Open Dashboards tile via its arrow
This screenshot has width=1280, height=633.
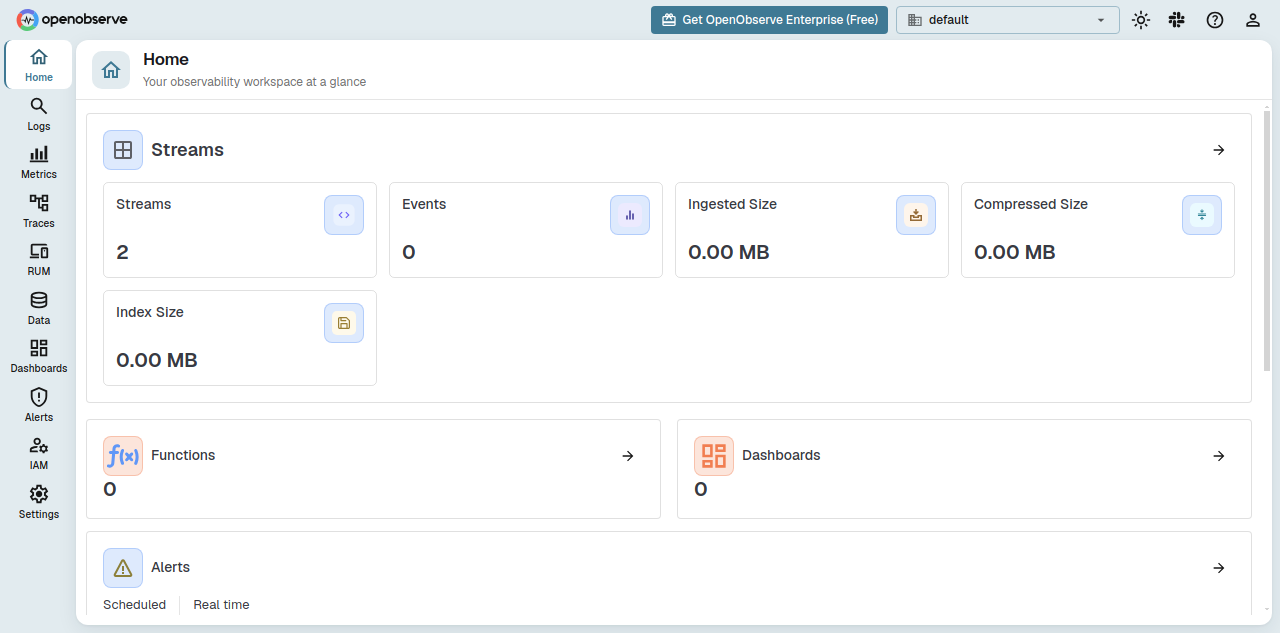[1219, 456]
